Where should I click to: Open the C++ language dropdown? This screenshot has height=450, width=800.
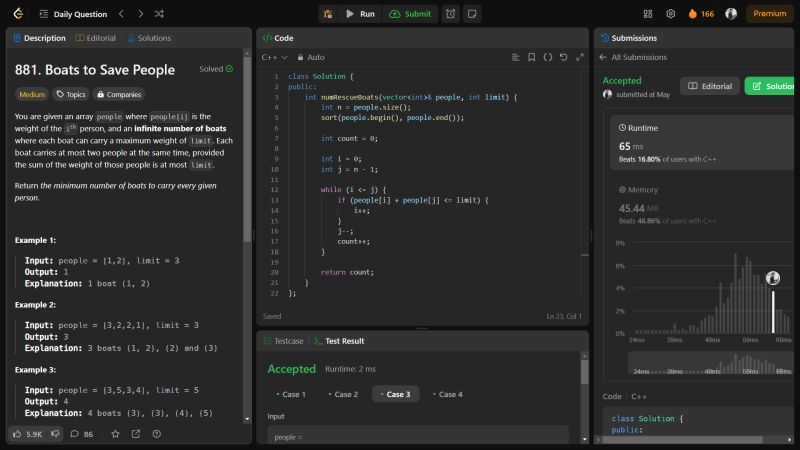click(274, 57)
